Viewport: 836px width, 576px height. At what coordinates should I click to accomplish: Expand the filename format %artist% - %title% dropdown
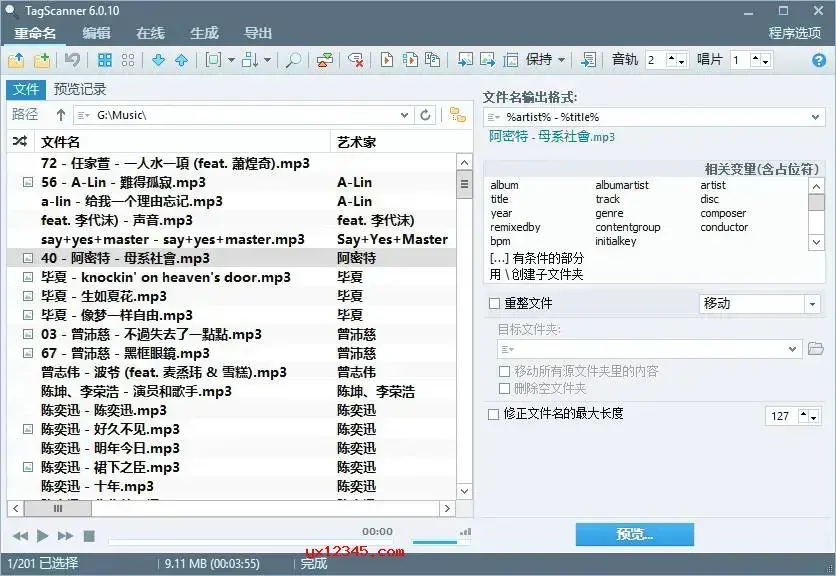click(815, 117)
